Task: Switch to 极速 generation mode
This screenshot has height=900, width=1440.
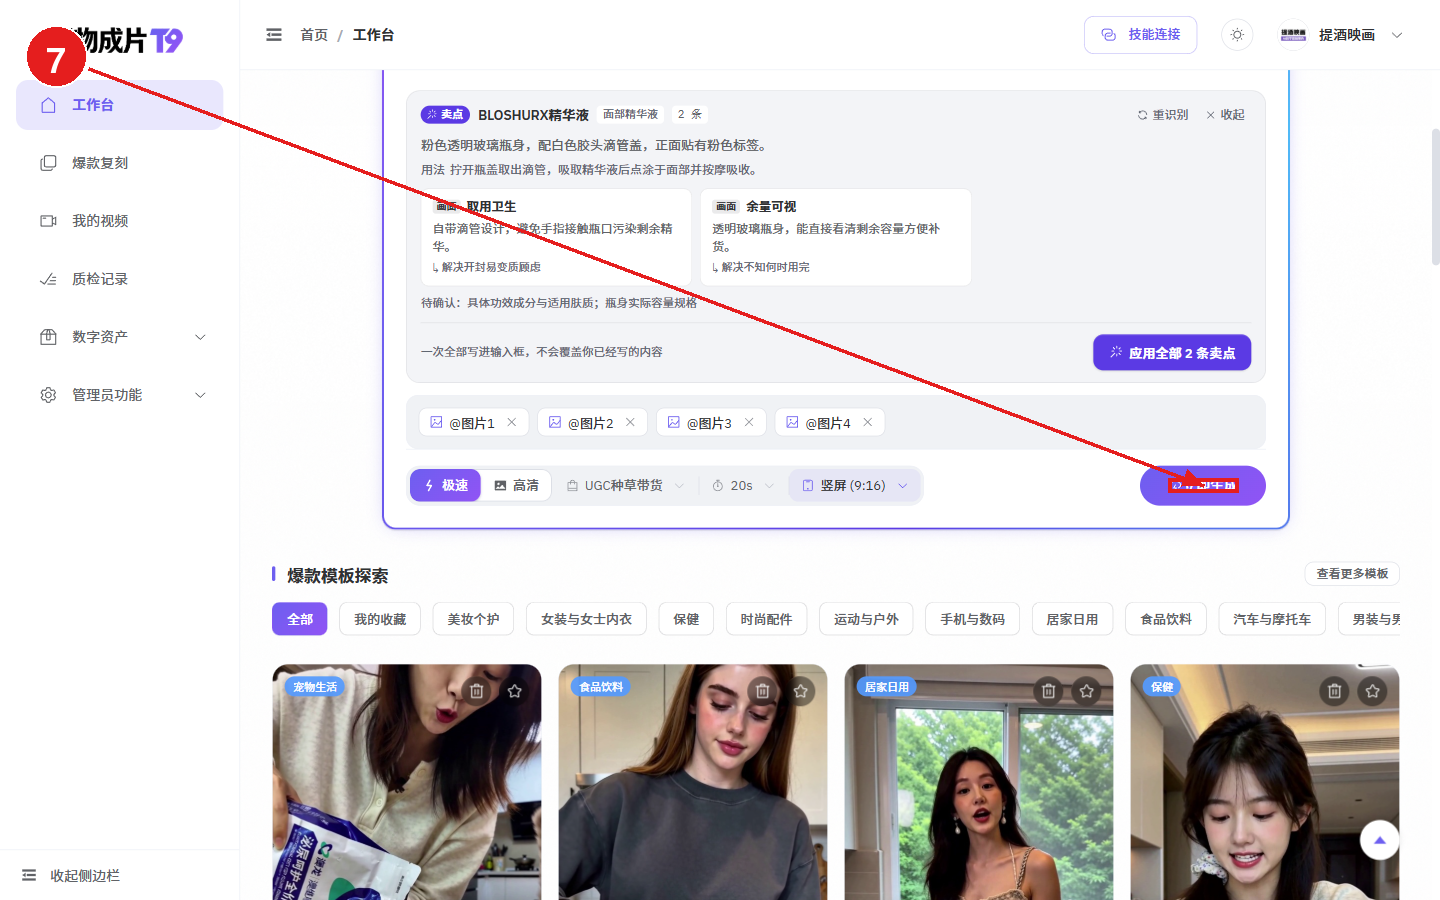Action: [x=446, y=485]
